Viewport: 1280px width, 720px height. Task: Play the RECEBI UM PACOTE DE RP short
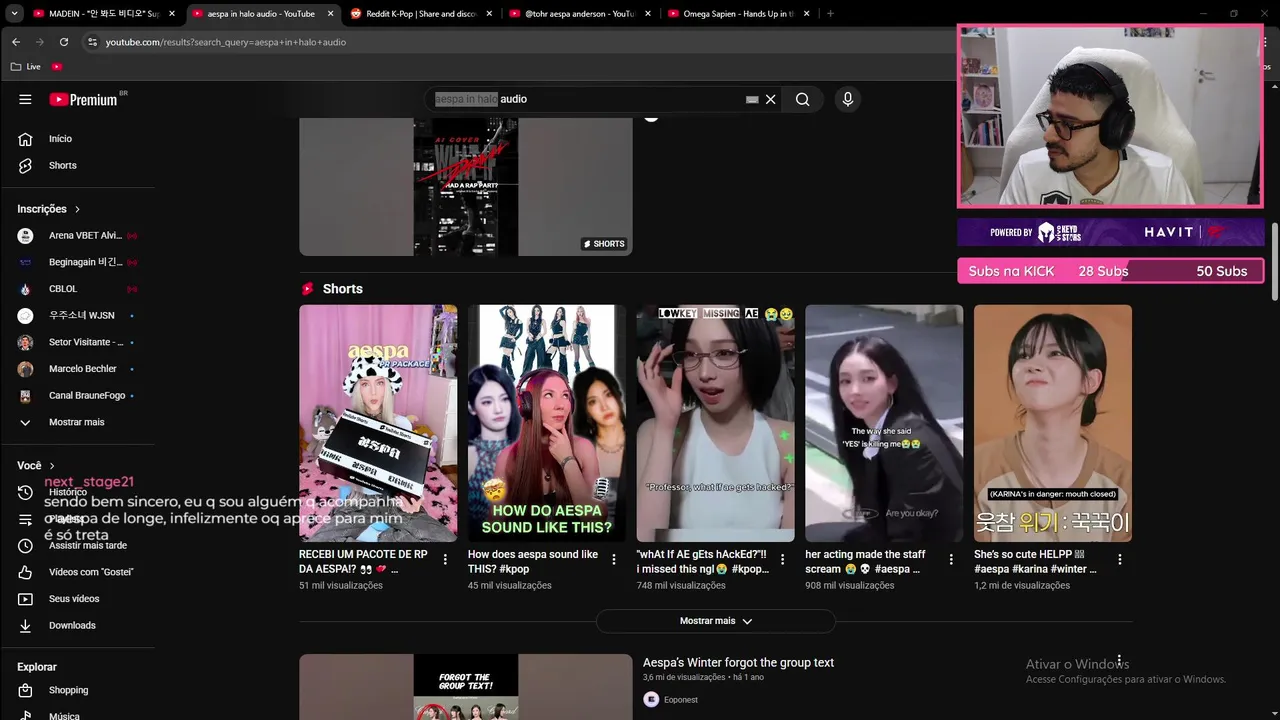click(378, 423)
